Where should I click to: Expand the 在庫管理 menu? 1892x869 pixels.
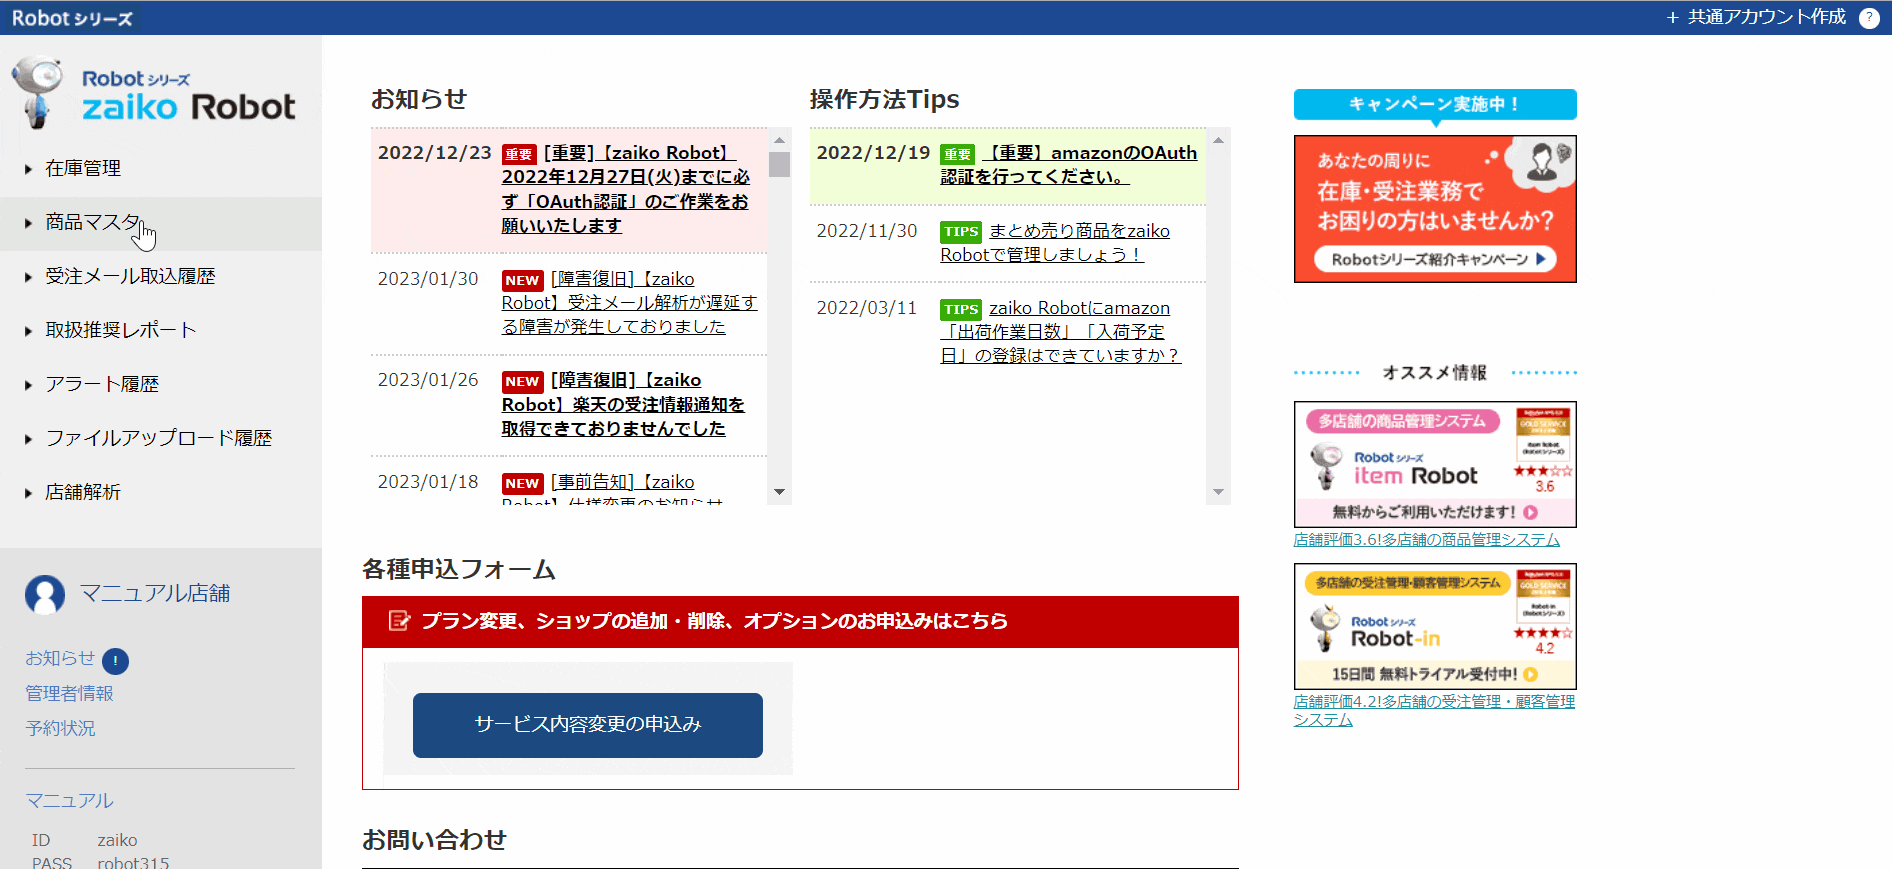pos(82,169)
